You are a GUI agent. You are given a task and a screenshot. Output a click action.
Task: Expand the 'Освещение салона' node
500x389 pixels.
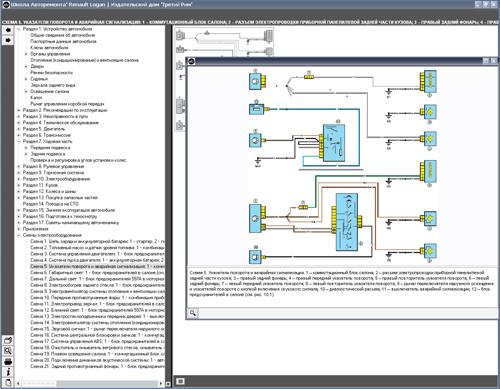(27, 91)
